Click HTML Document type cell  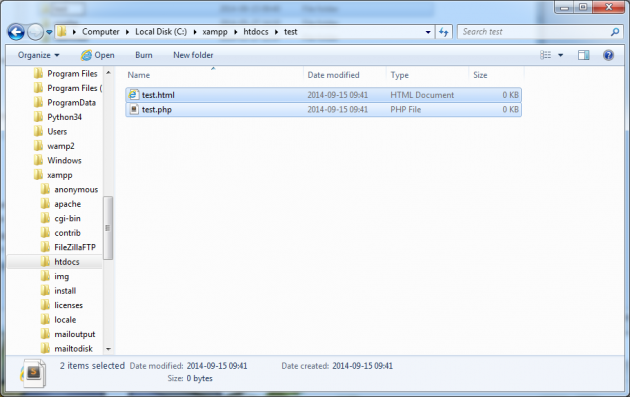click(x=422, y=95)
